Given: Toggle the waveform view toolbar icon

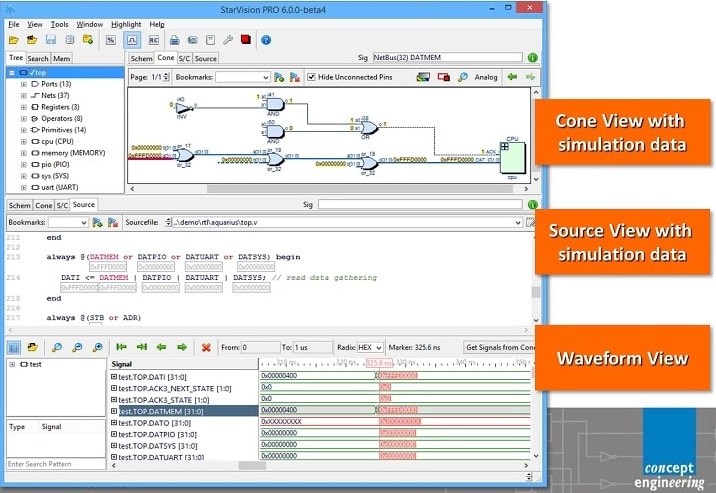Looking at the screenshot, I should click(132, 40).
